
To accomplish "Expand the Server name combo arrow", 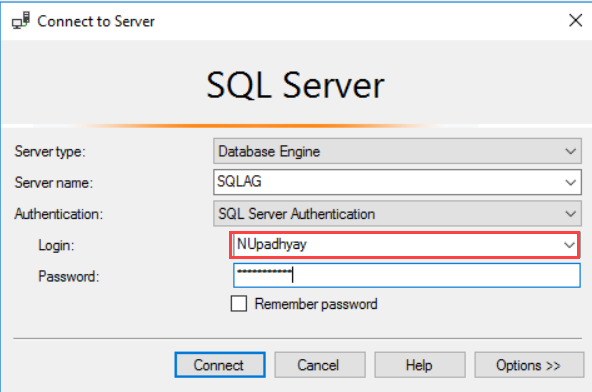I will (x=570, y=182).
